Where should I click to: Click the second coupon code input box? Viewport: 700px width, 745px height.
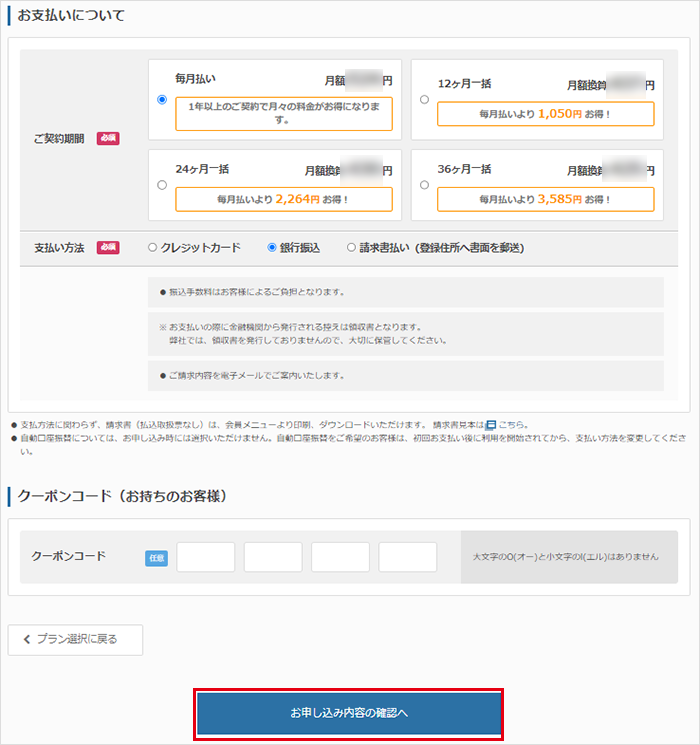pos(272,557)
